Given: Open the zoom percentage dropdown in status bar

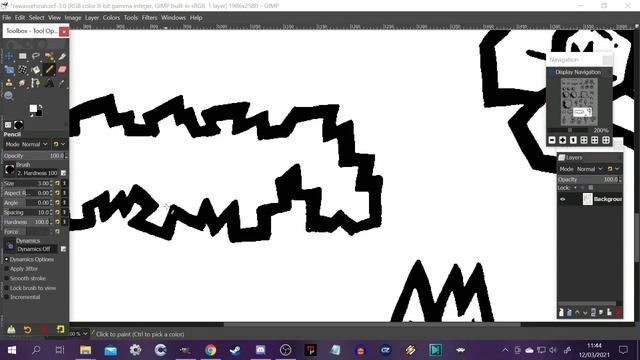Looking at the screenshot, I should coord(85,334).
